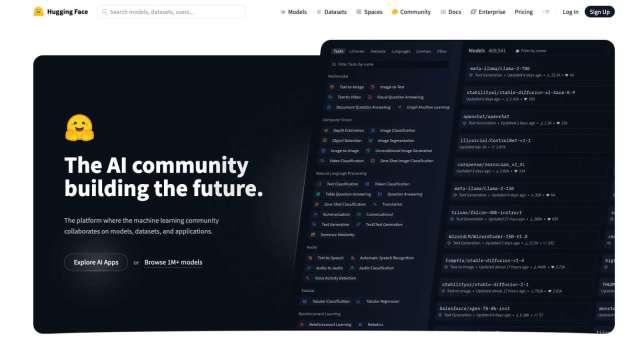
Task: Open the more options menu beside Pricing
Action: coord(546,12)
